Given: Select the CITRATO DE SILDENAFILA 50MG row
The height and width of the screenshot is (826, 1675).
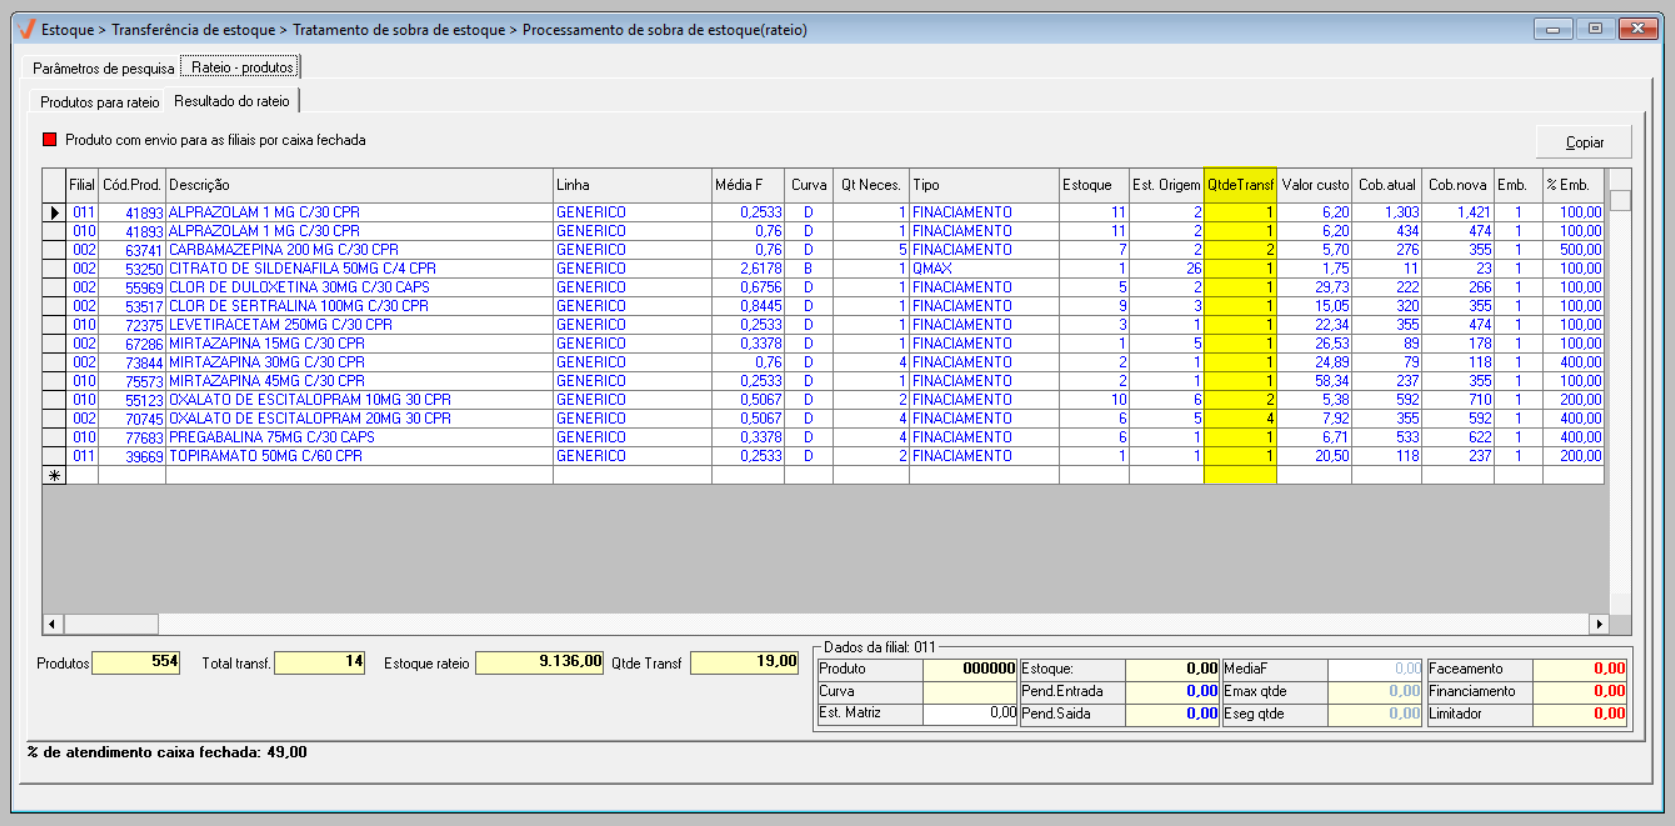Looking at the screenshot, I should pos(302,269).
